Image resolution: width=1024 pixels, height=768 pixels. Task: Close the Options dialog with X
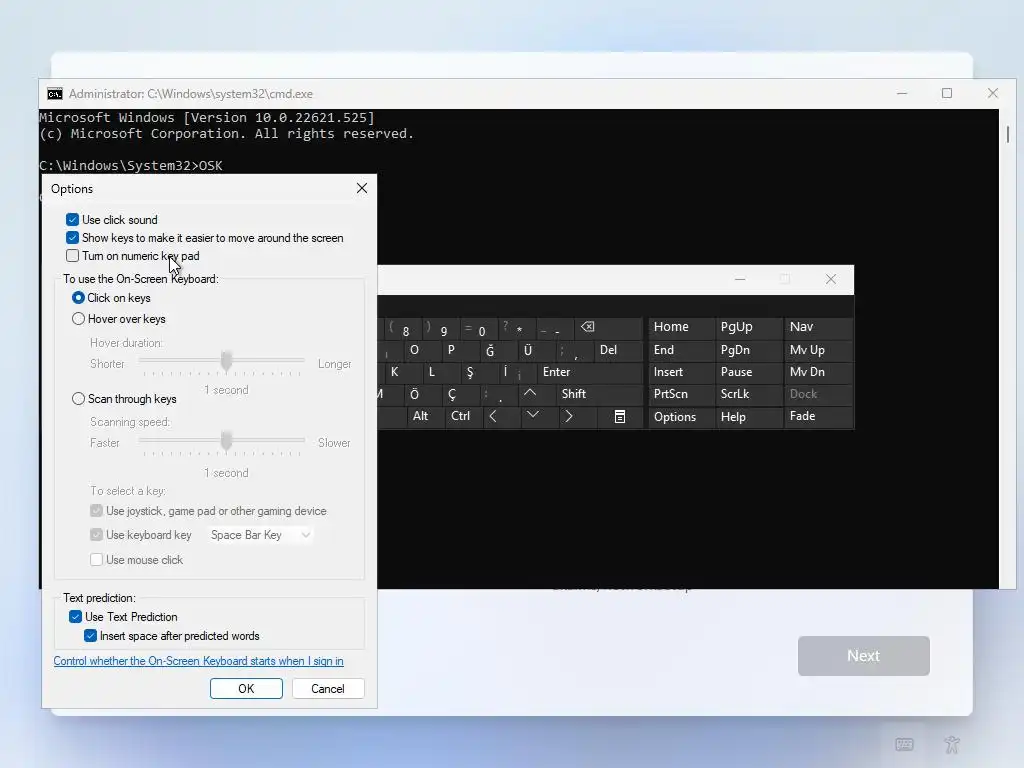(362, 188)
